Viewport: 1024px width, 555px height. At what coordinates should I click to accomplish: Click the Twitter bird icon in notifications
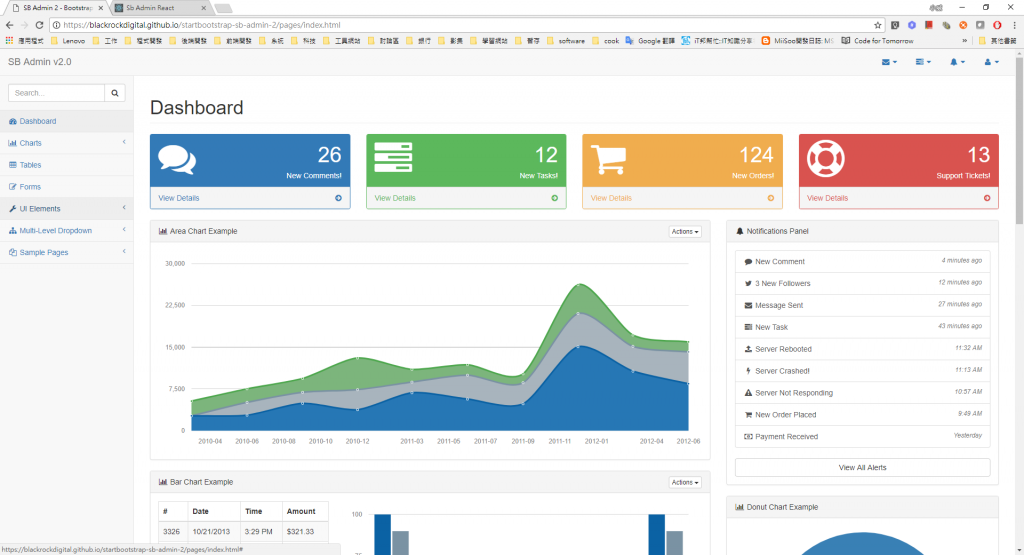click(748, 283)
